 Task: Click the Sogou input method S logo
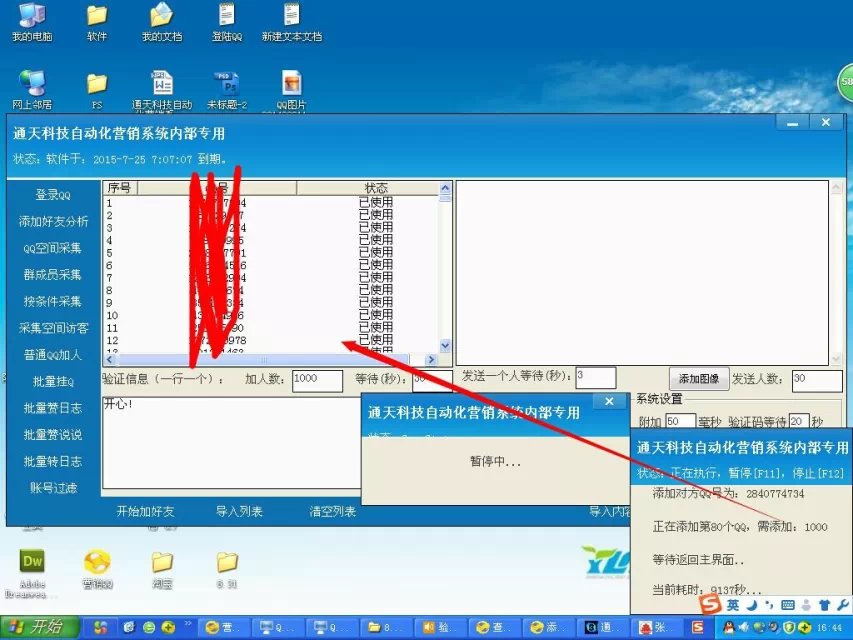(x=709, y=605)
